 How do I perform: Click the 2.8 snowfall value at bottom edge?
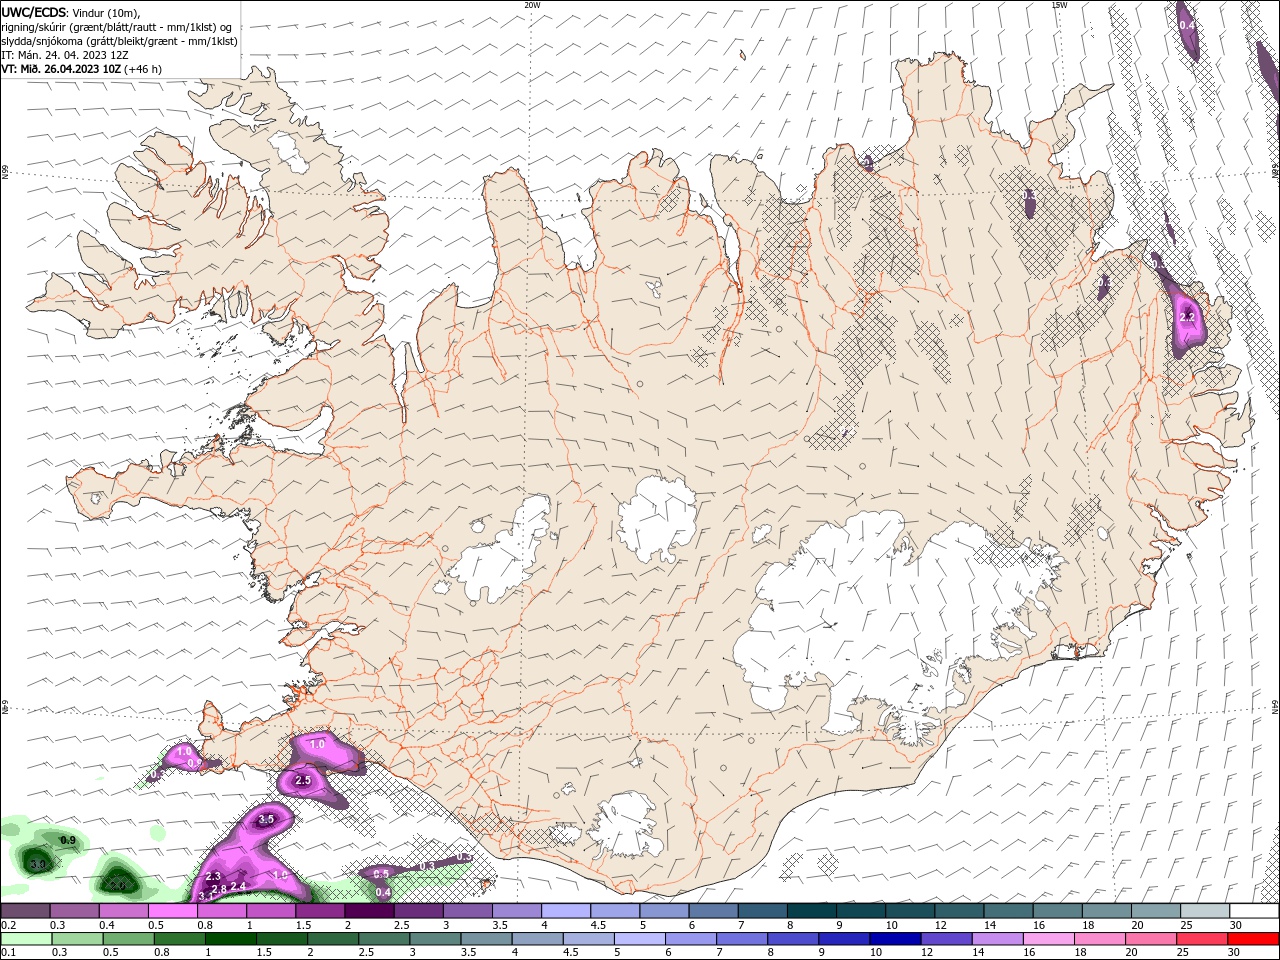pyautogui.click(x=219, y=890)
